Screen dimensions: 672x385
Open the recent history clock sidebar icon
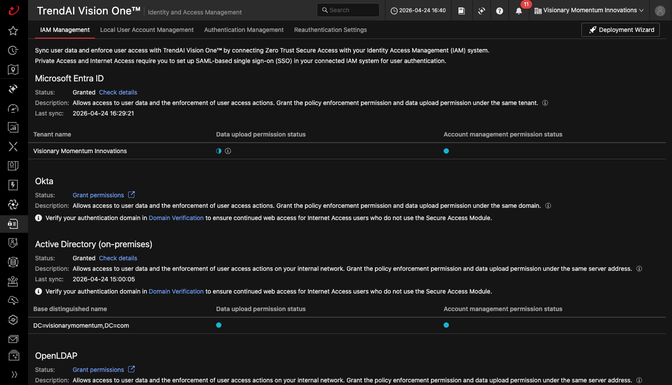(x=13, y=50)
